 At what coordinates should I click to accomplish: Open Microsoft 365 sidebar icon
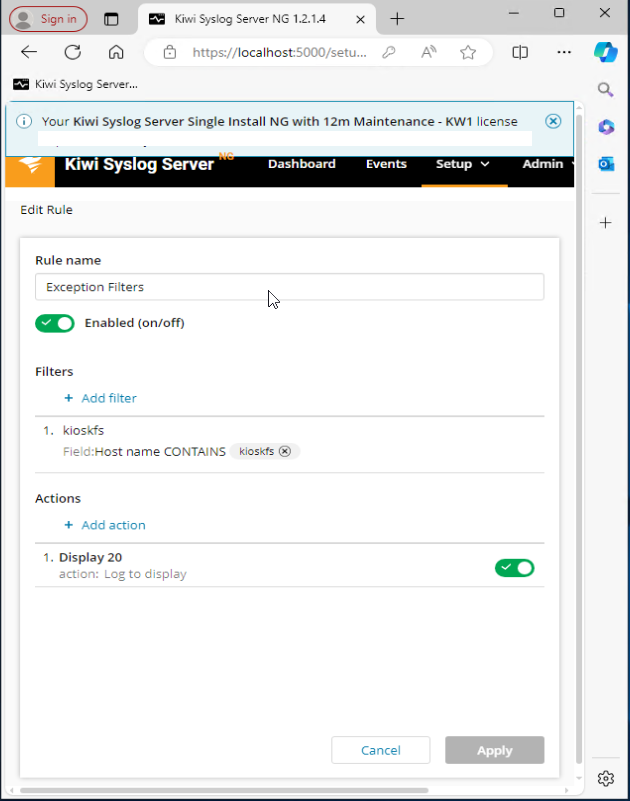point(606,127)
